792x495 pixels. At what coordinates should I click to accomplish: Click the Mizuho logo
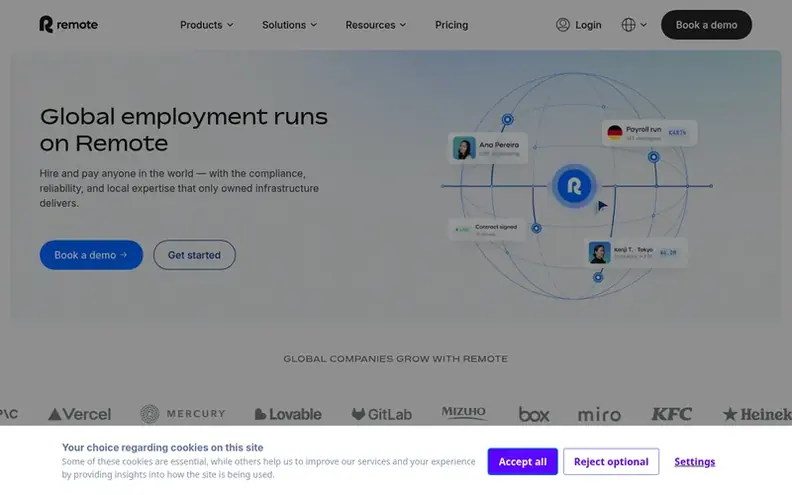(x=464, y=413)
